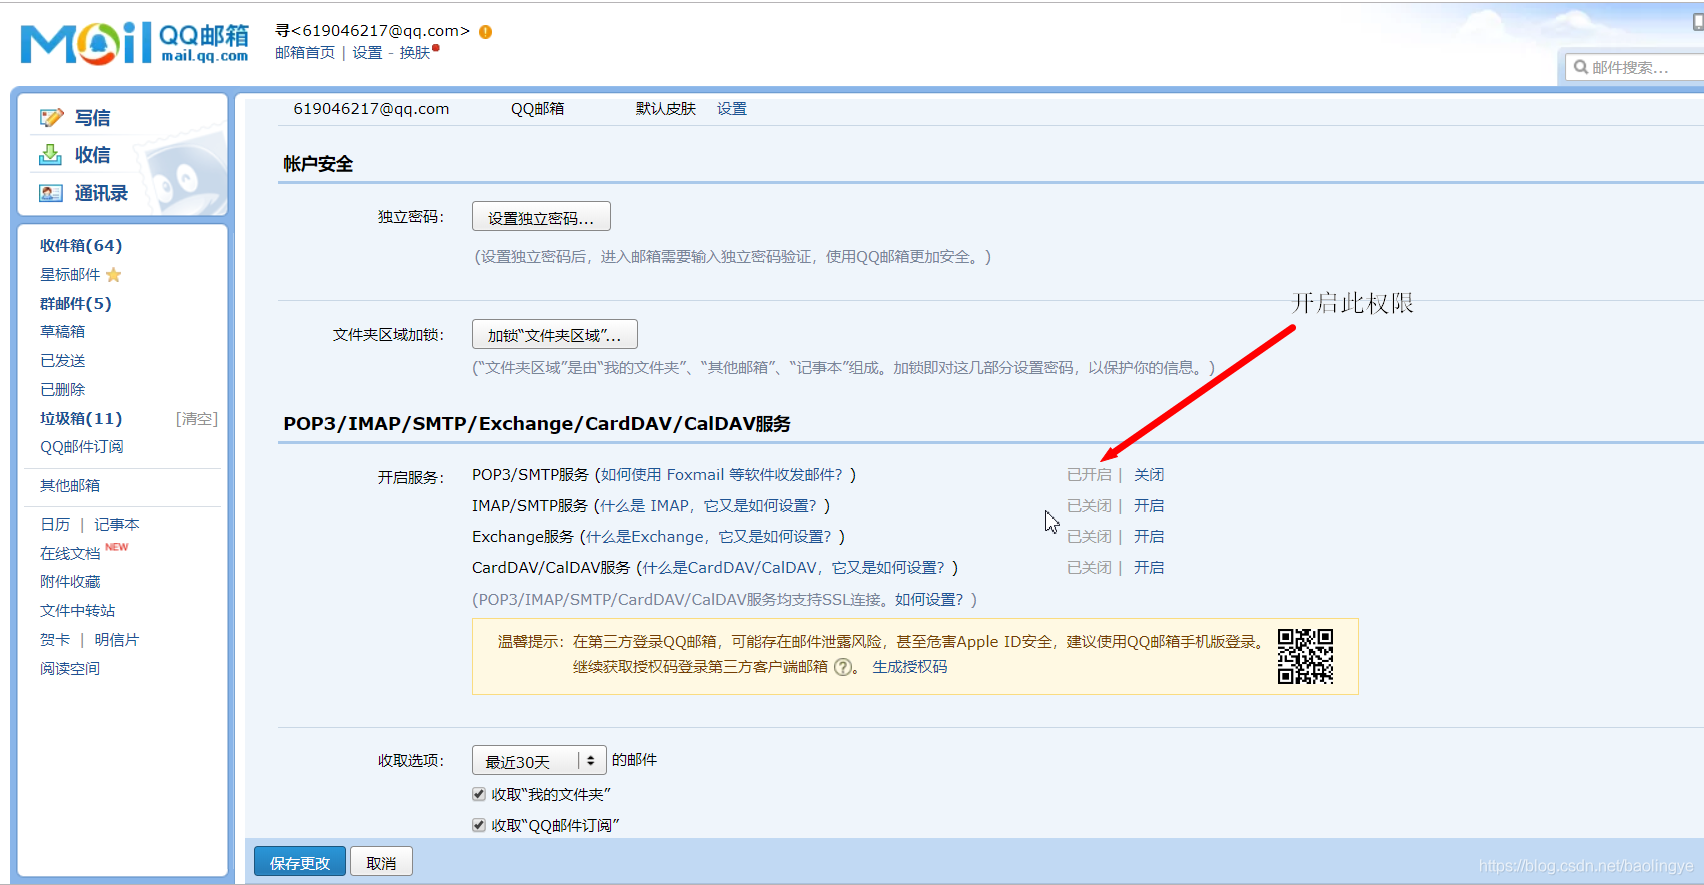Image resolution: width=1704 pixels, height=885 pixels.
Task: Open 收件箱(64) folder
Action: 81,246
